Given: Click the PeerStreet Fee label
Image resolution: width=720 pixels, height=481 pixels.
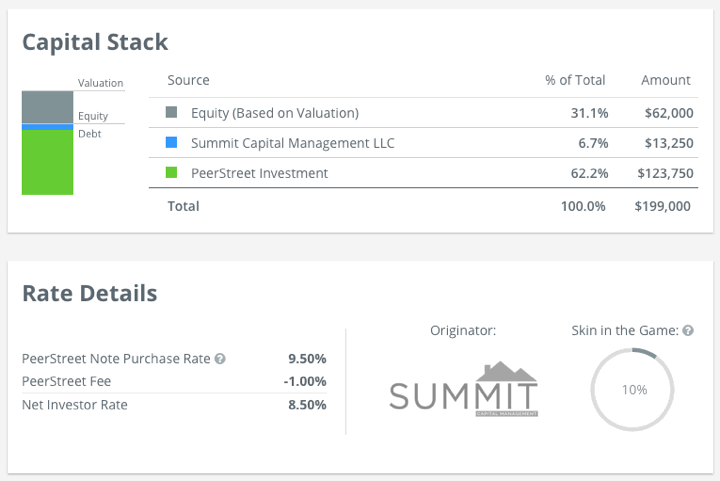Looking at the screenshot, I should [x=66, y=381].
